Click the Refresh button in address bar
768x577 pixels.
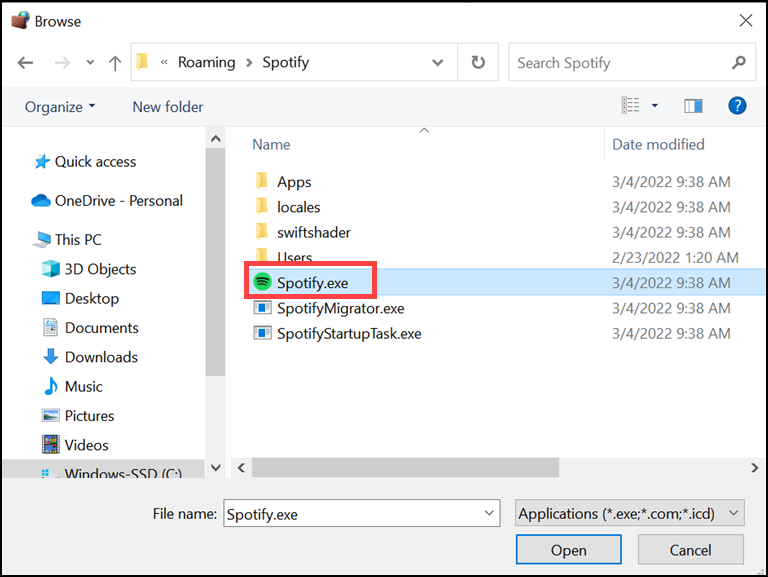pos(478,62)
